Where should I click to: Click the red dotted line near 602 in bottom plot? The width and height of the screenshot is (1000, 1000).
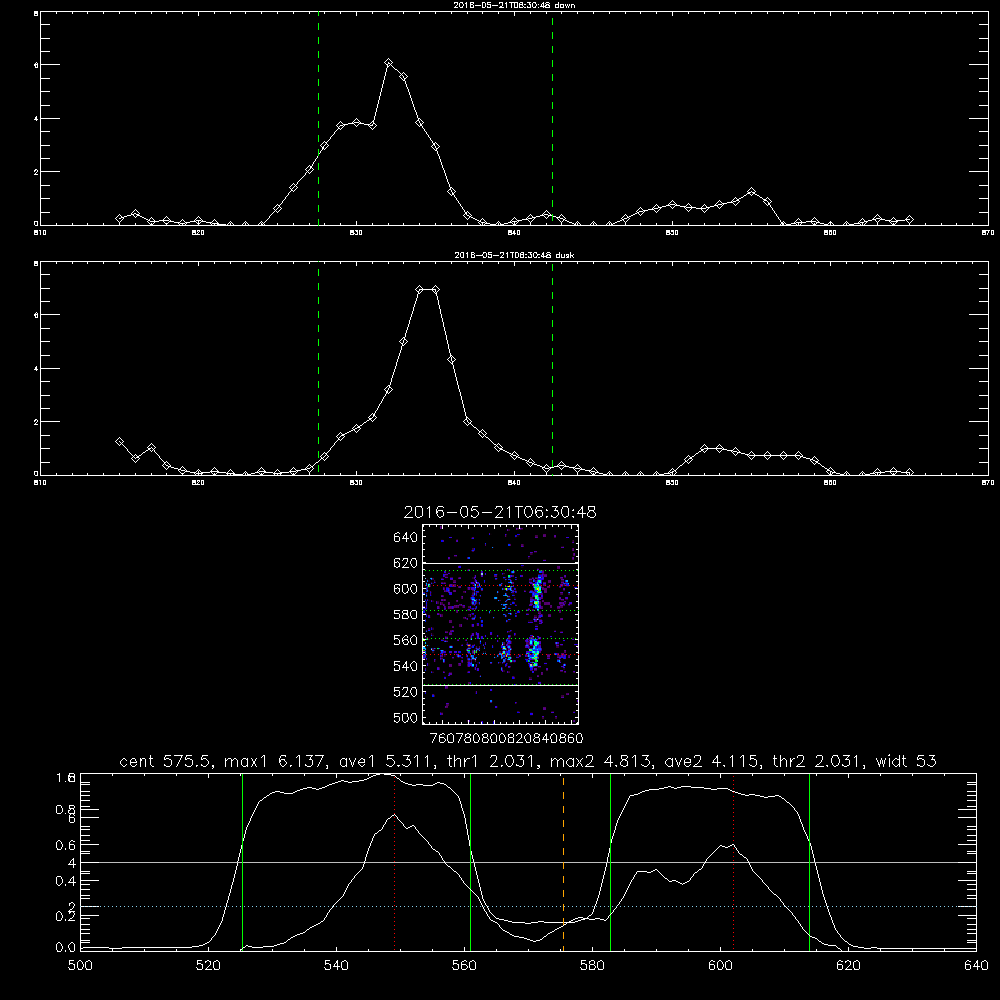point(733,861)
